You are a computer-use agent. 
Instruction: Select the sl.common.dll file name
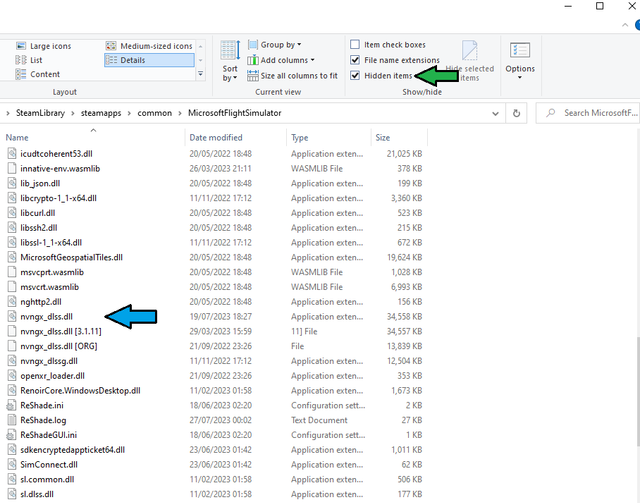(x=47, y=479)
